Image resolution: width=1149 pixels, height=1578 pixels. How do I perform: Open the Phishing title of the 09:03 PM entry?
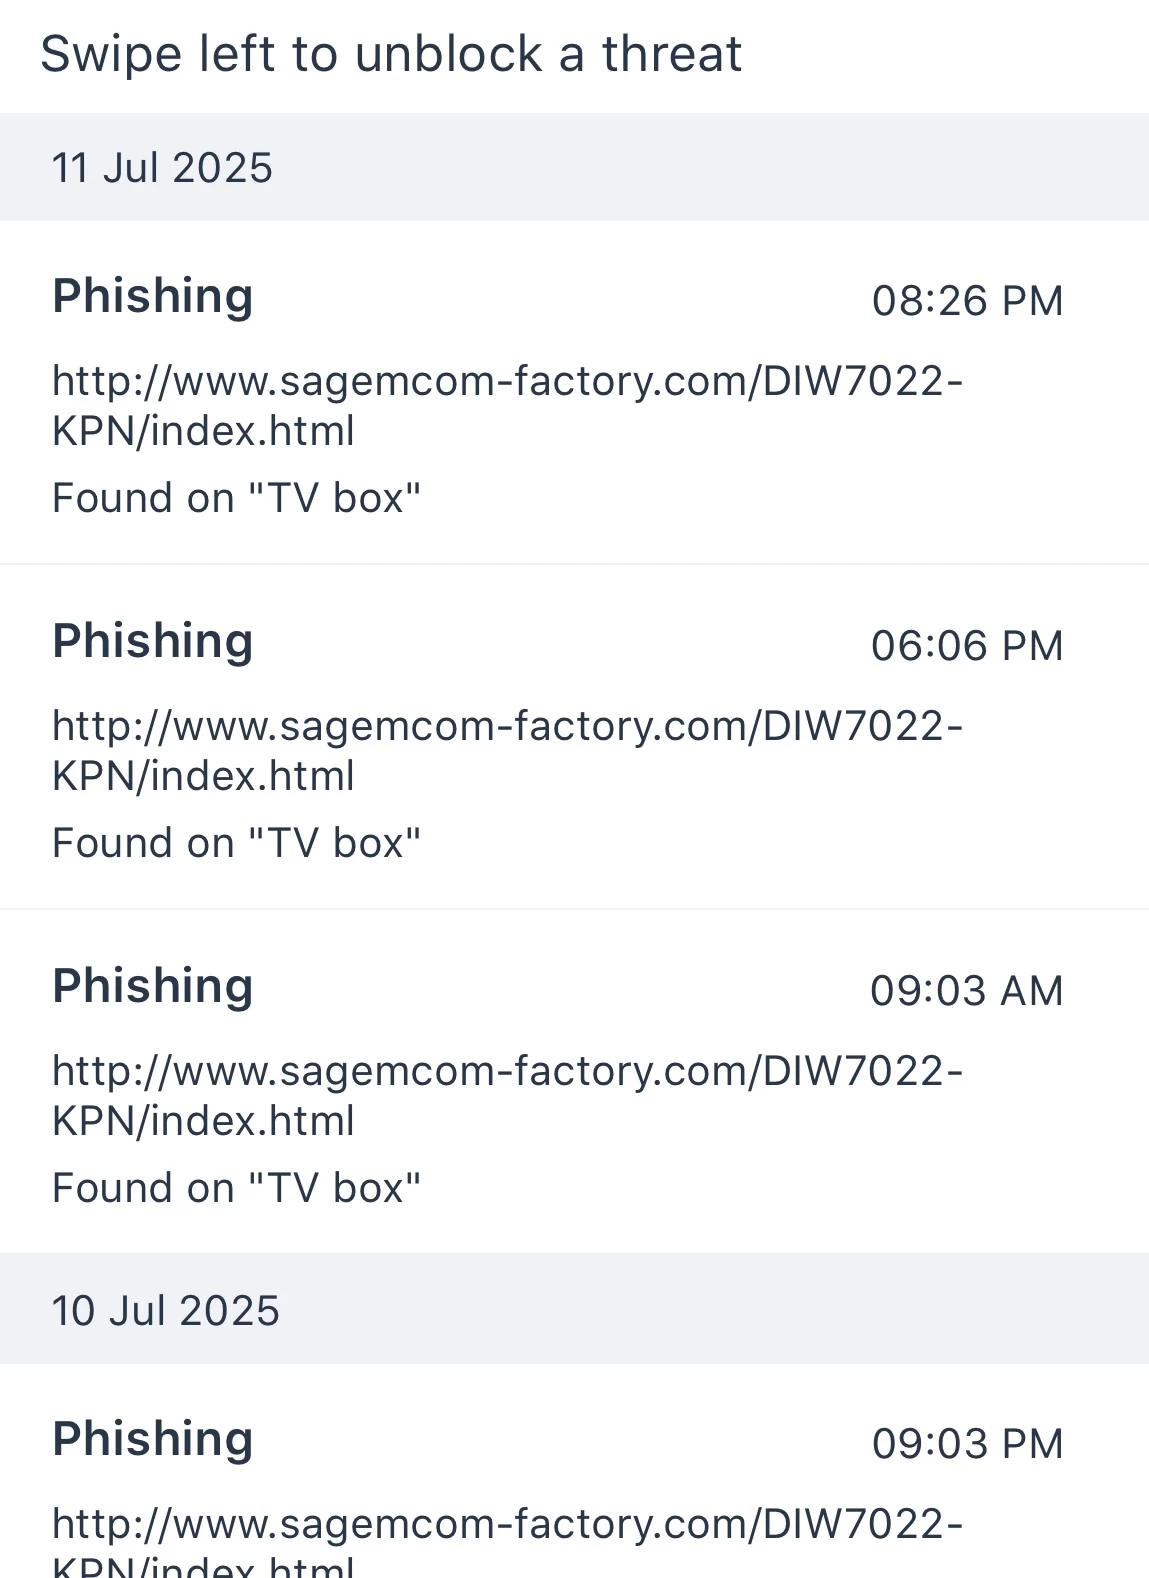(153, 1439)
